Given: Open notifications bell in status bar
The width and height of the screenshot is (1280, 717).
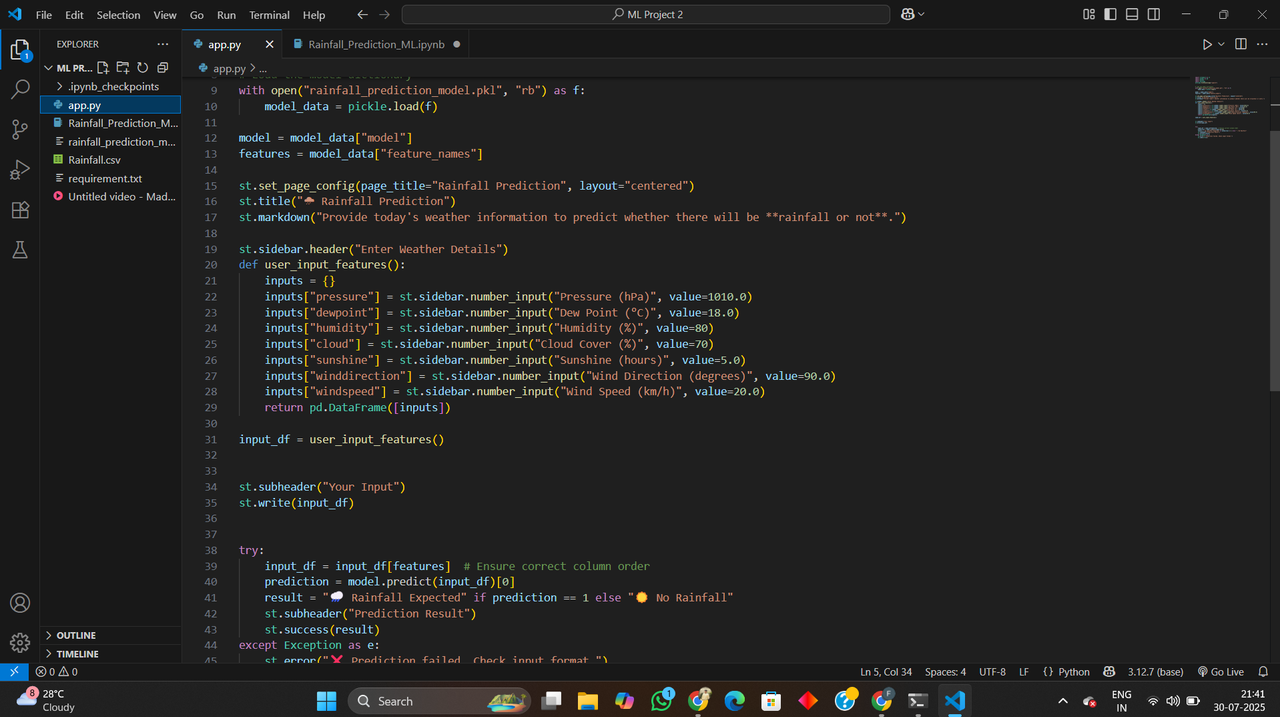Looking at the screenshot, I should (1263, 672).
